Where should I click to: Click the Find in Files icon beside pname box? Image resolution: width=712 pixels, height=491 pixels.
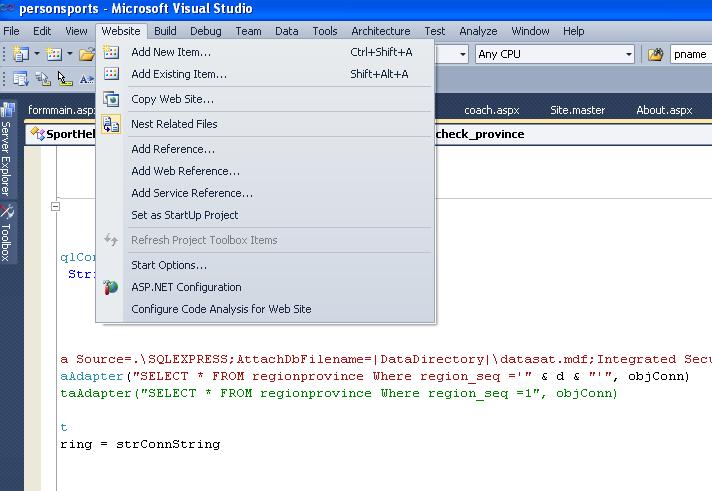(655, 55)
